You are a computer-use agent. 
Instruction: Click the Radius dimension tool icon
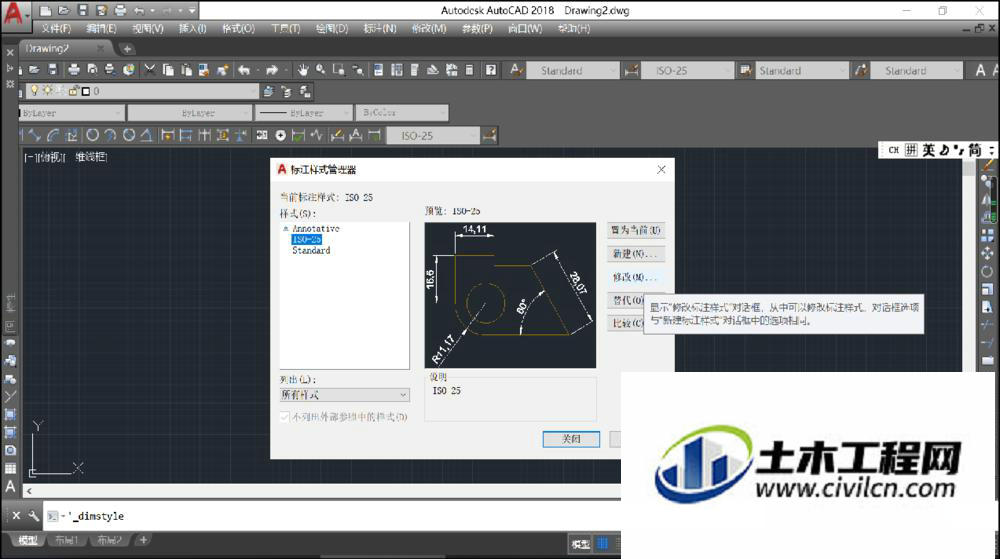tap(92, 135)
